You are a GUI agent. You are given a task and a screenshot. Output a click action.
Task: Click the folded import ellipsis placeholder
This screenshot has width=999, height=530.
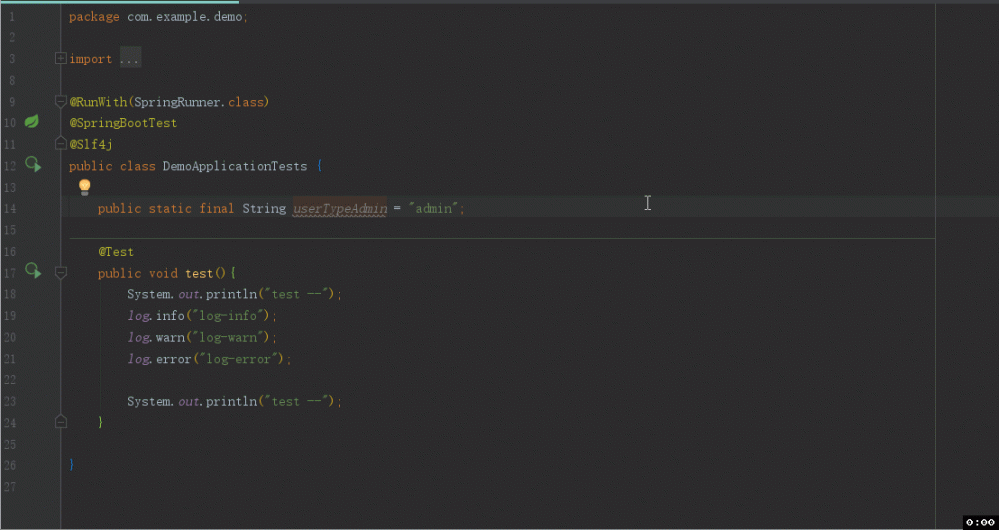point(130,59)
